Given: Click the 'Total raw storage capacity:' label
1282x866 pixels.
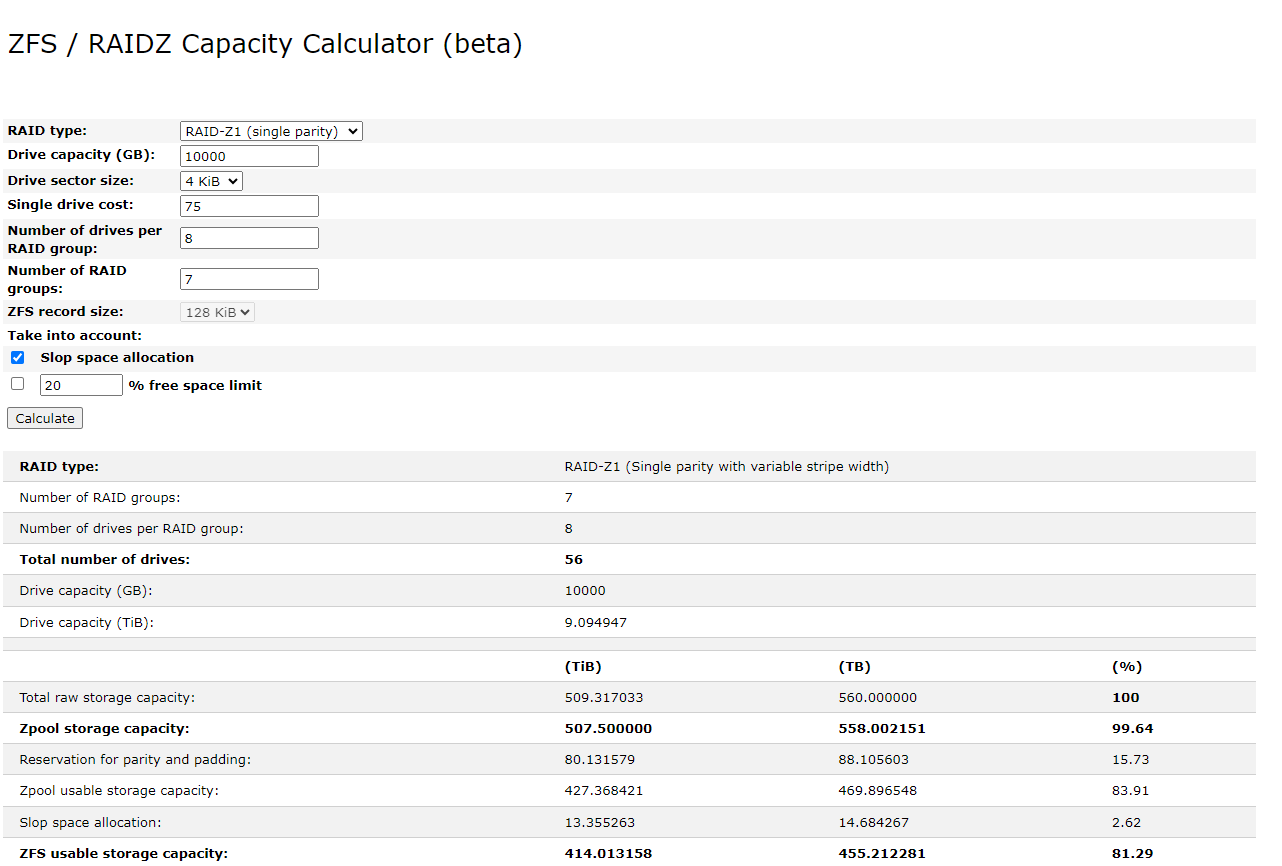Looking at the screenshot, I should 107,697.
